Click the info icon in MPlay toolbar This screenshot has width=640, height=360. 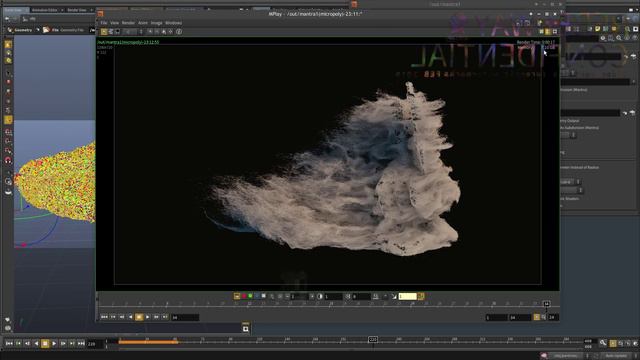coord(179,31)
